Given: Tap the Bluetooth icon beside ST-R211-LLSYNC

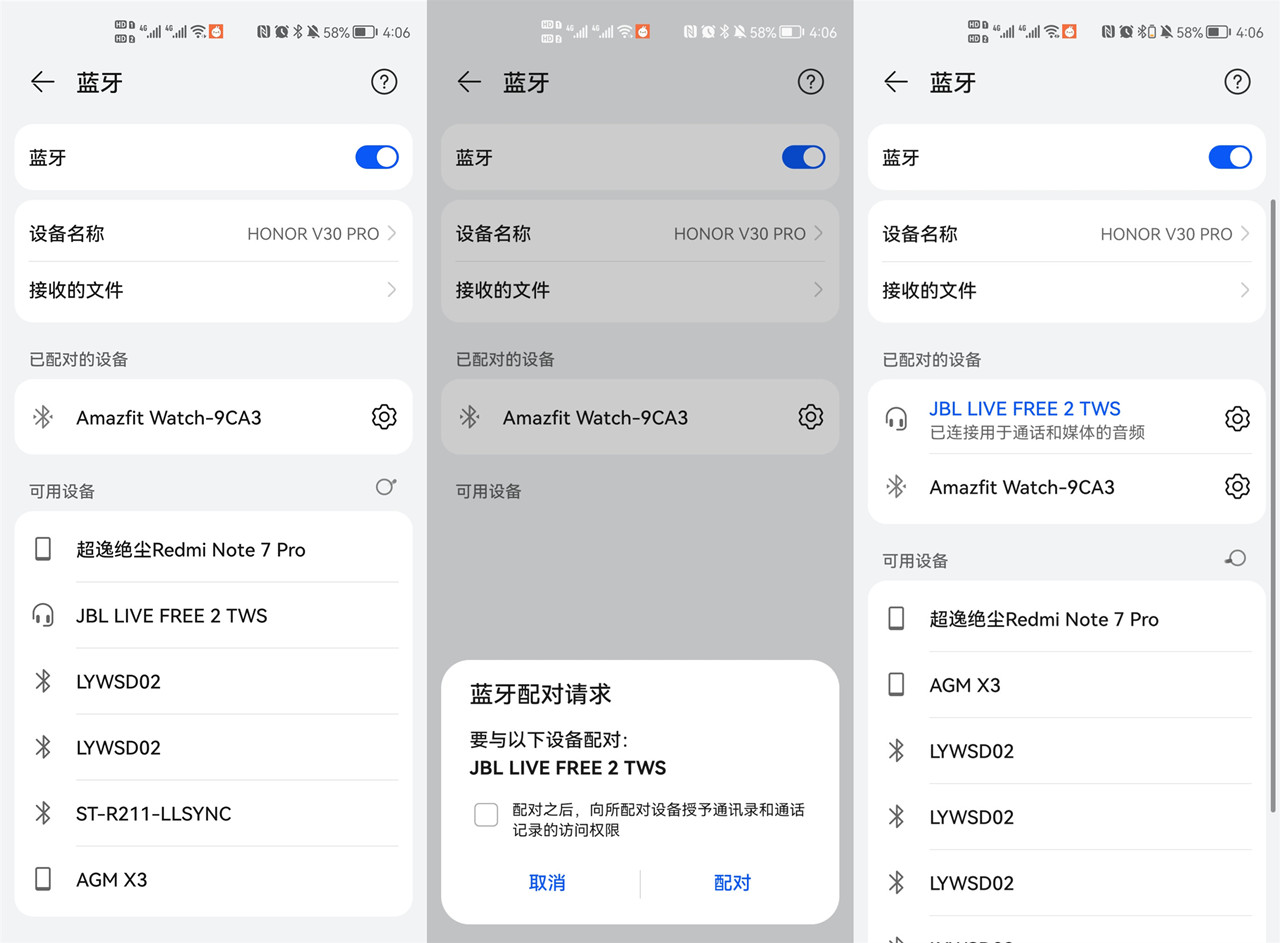Looking at the screenshot, I should click(43, 813).
